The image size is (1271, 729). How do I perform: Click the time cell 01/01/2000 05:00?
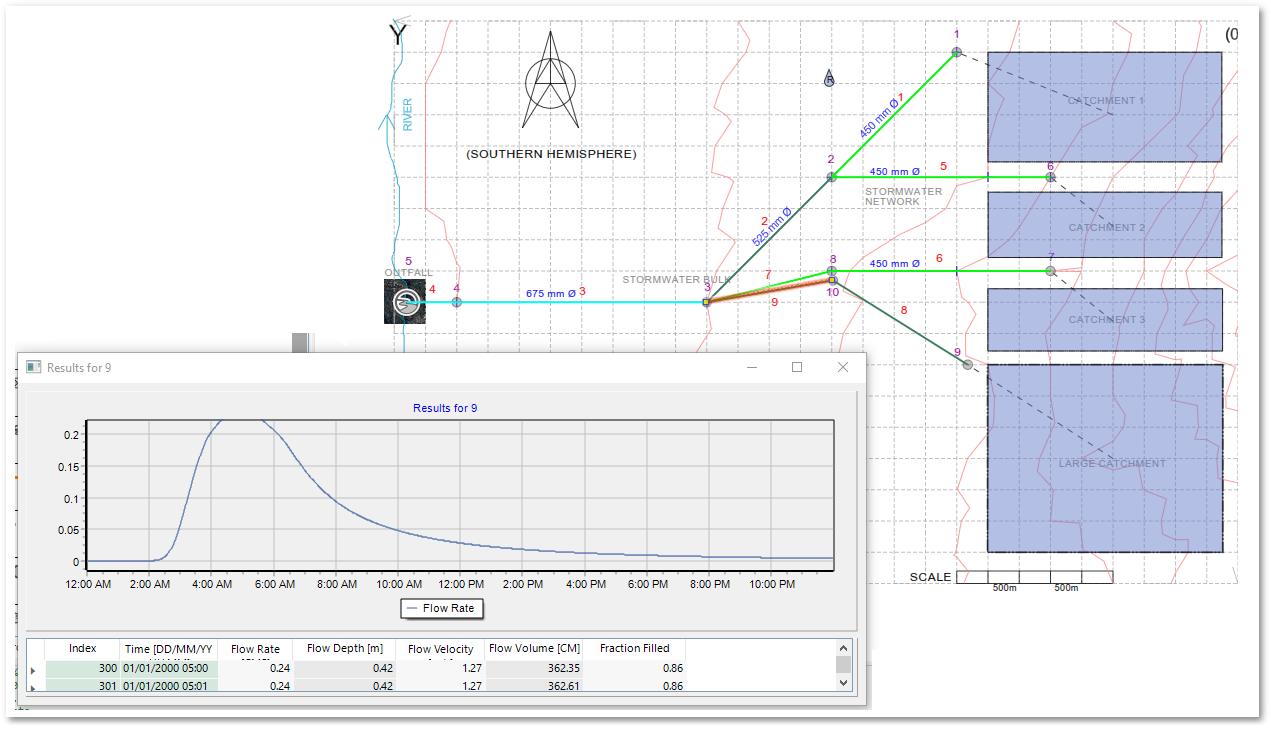(x=169, y=667)
